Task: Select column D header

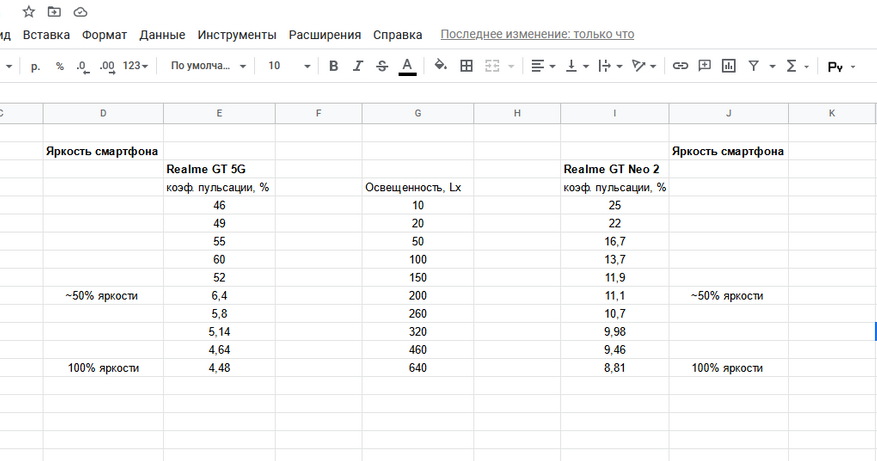Action: coord(103,113)
